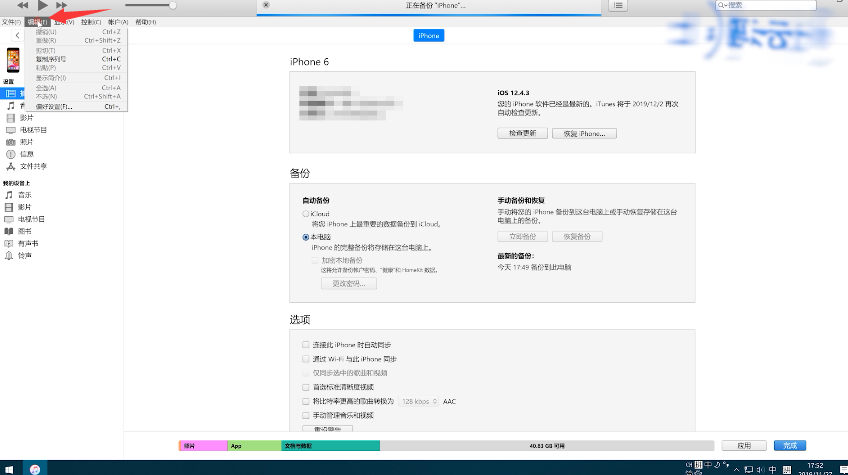Open the speaker volume tray icon
848x475 pixels.
pos(760,470)
